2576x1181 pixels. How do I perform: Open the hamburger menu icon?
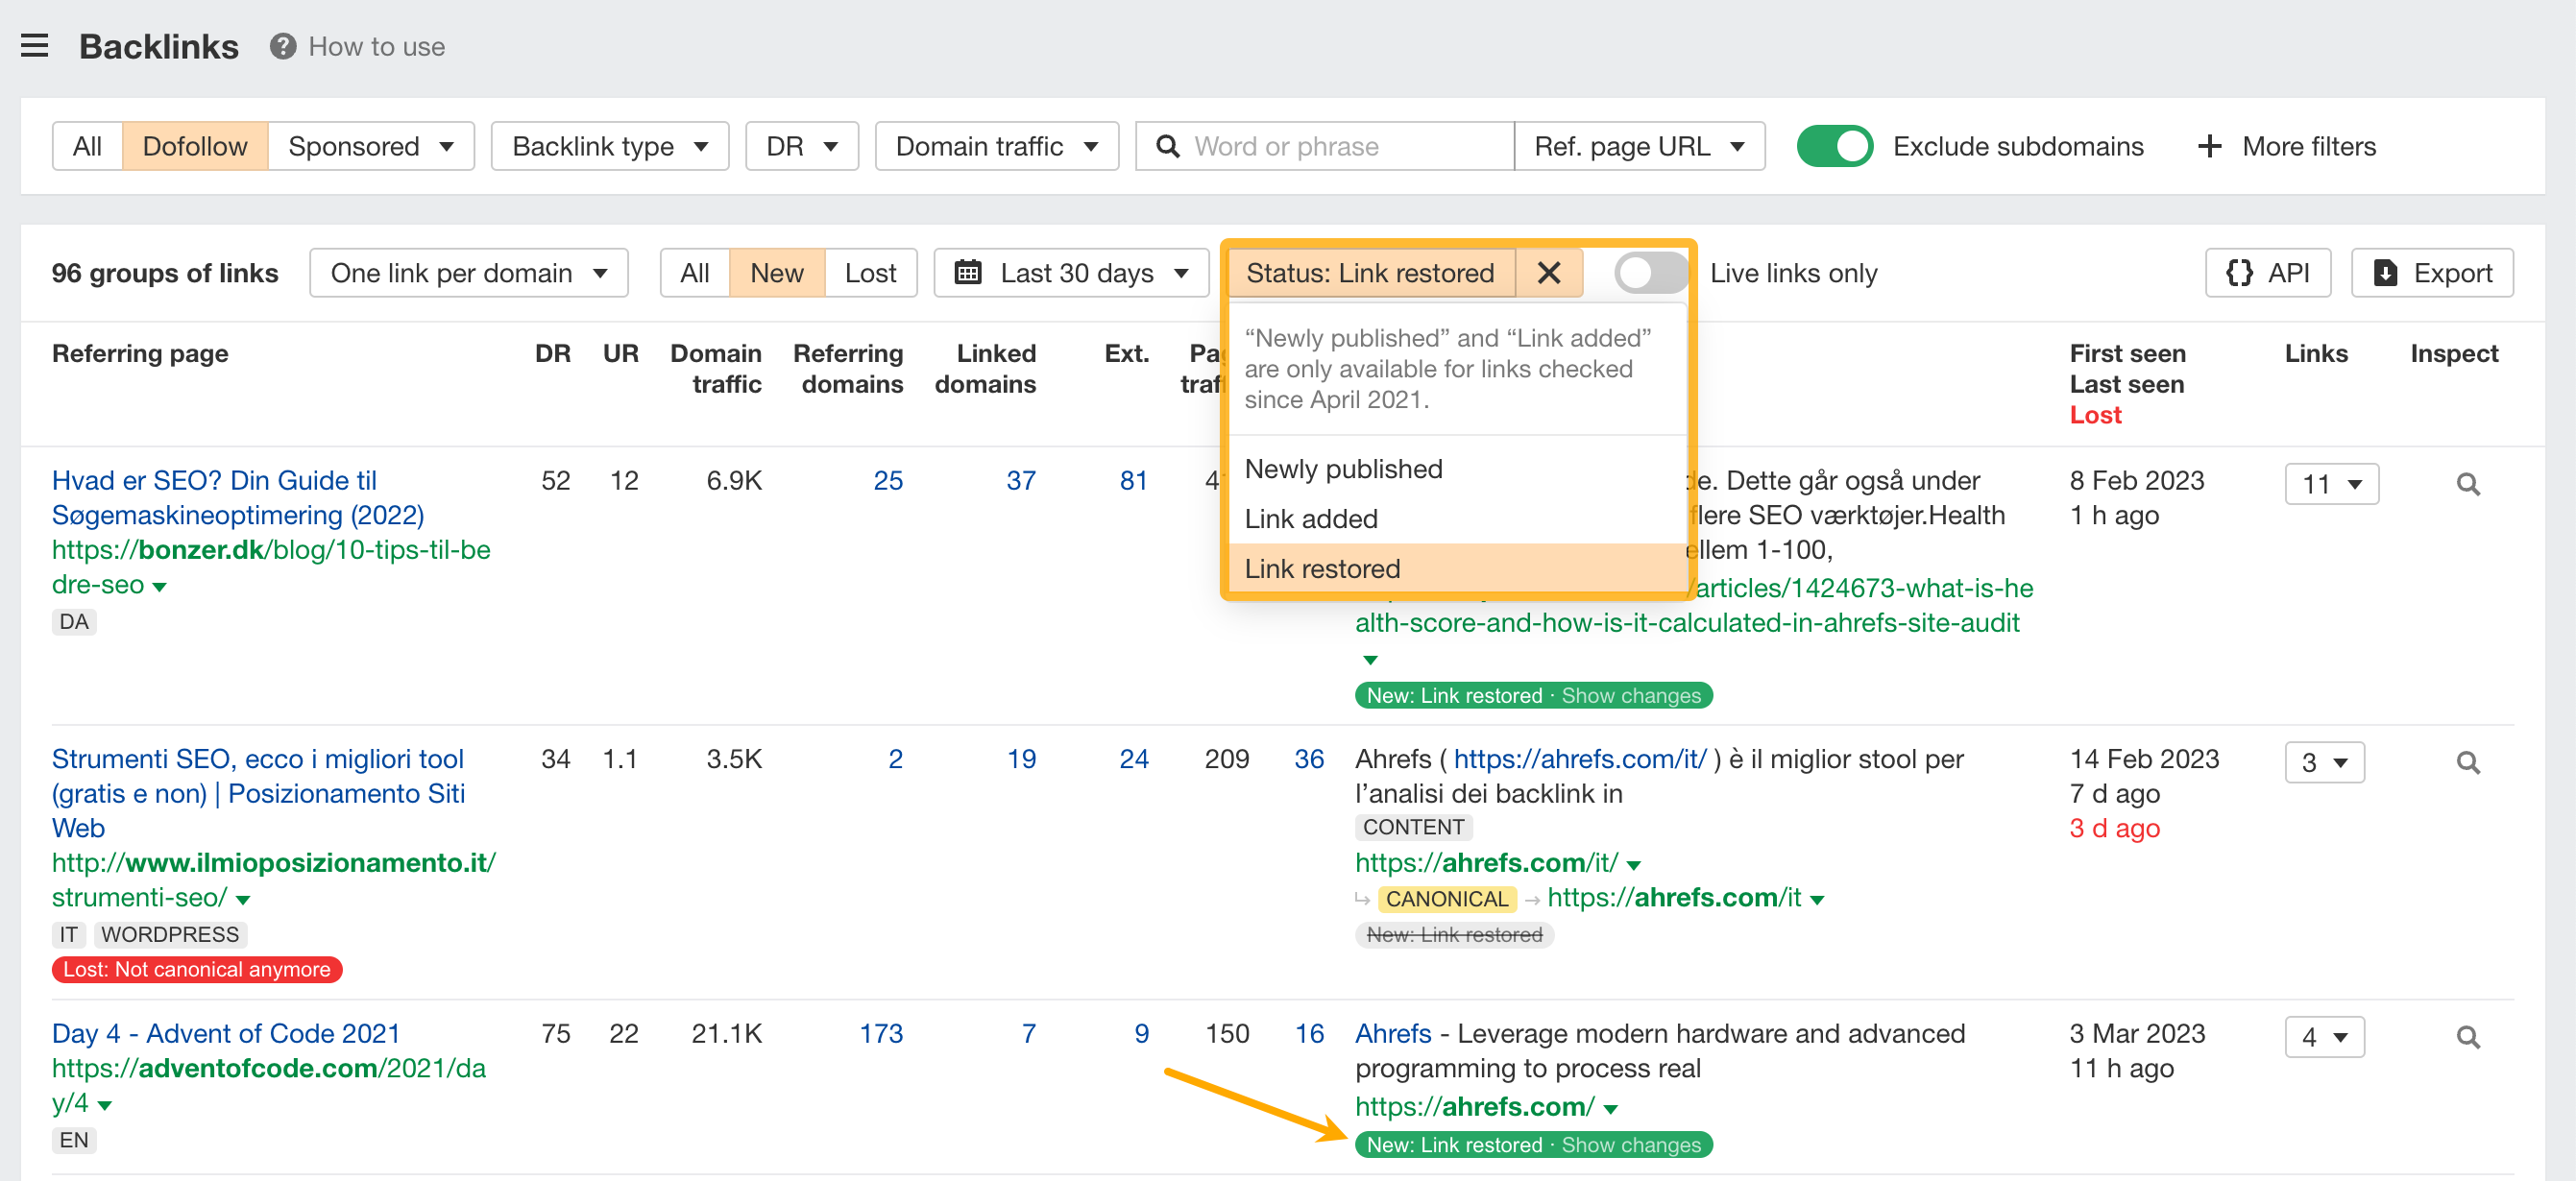[x=35, y=46]
